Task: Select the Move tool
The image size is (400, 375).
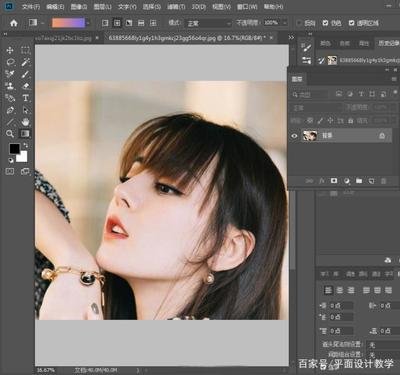Action: click(10, 50)
